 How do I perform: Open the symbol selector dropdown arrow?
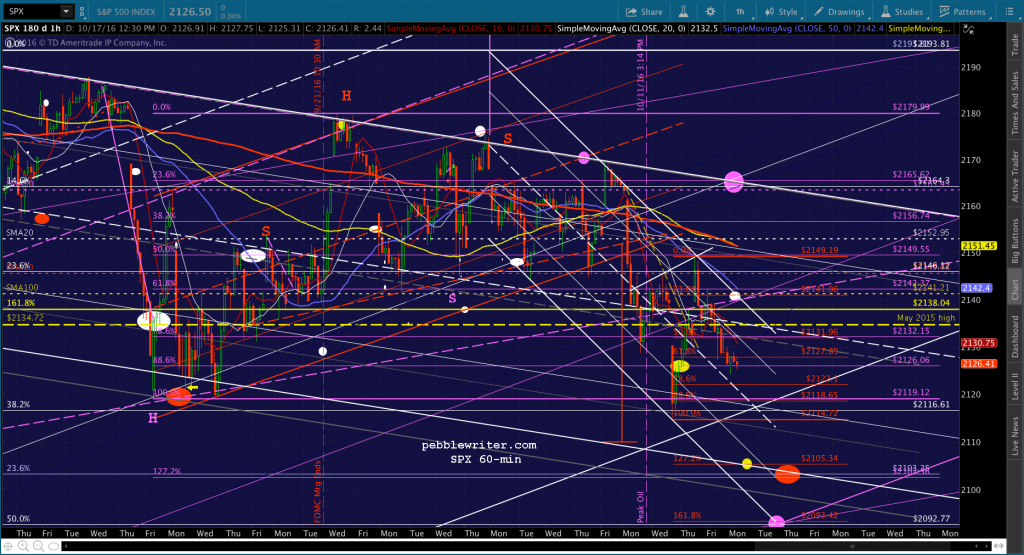tap(66, 11)
